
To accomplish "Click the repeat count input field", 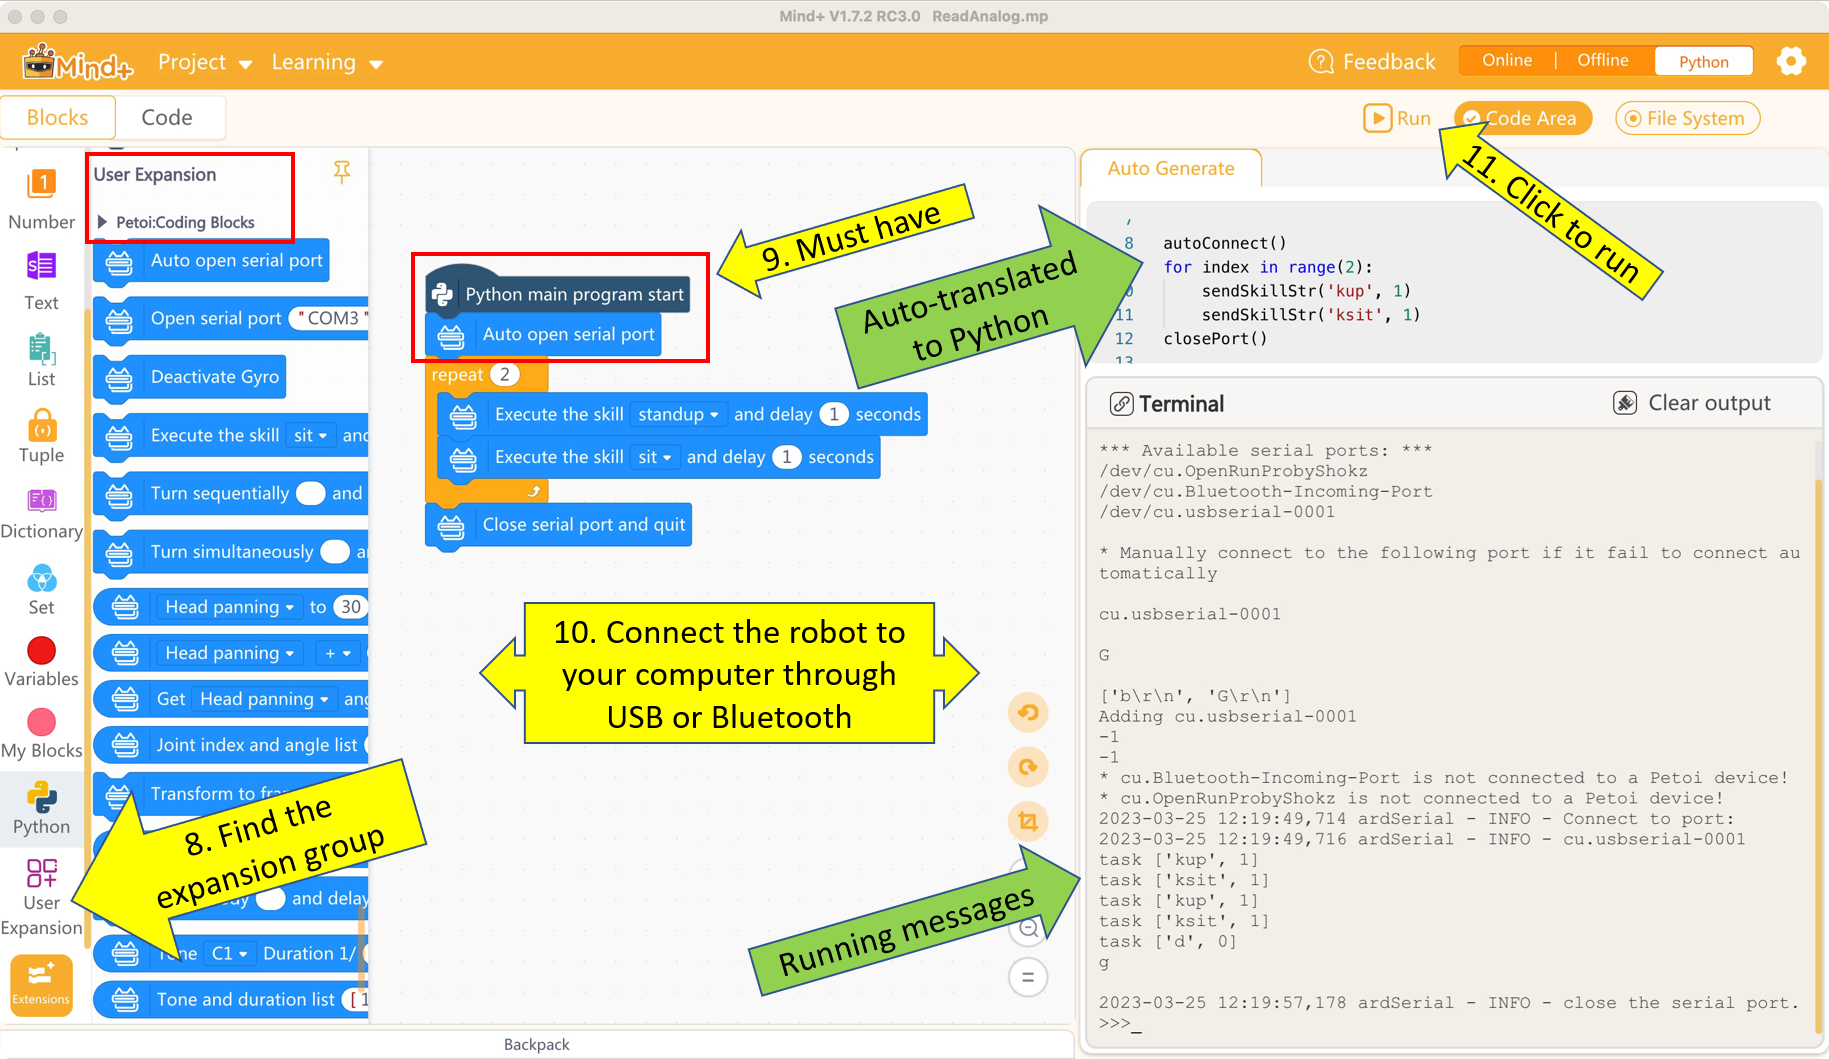I will [x=505, y=375].
